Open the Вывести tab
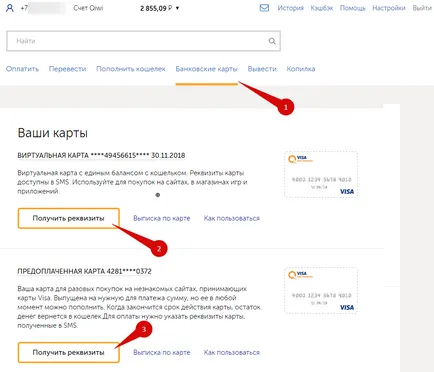Viewport: 434px width, 372px height. (x=262, y=69)
